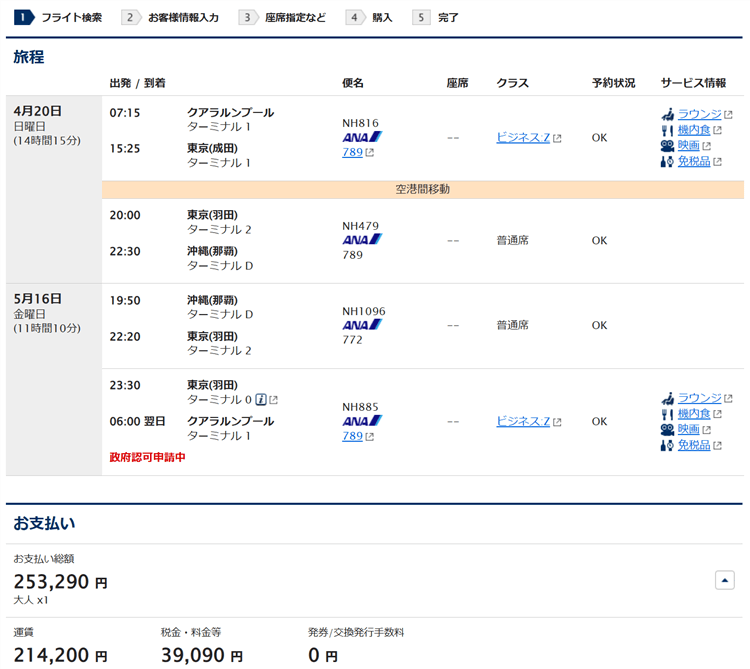Screen dimensions: 750x669
Task: Jump to step 3 座席指定など
Action: pos(283,17)
